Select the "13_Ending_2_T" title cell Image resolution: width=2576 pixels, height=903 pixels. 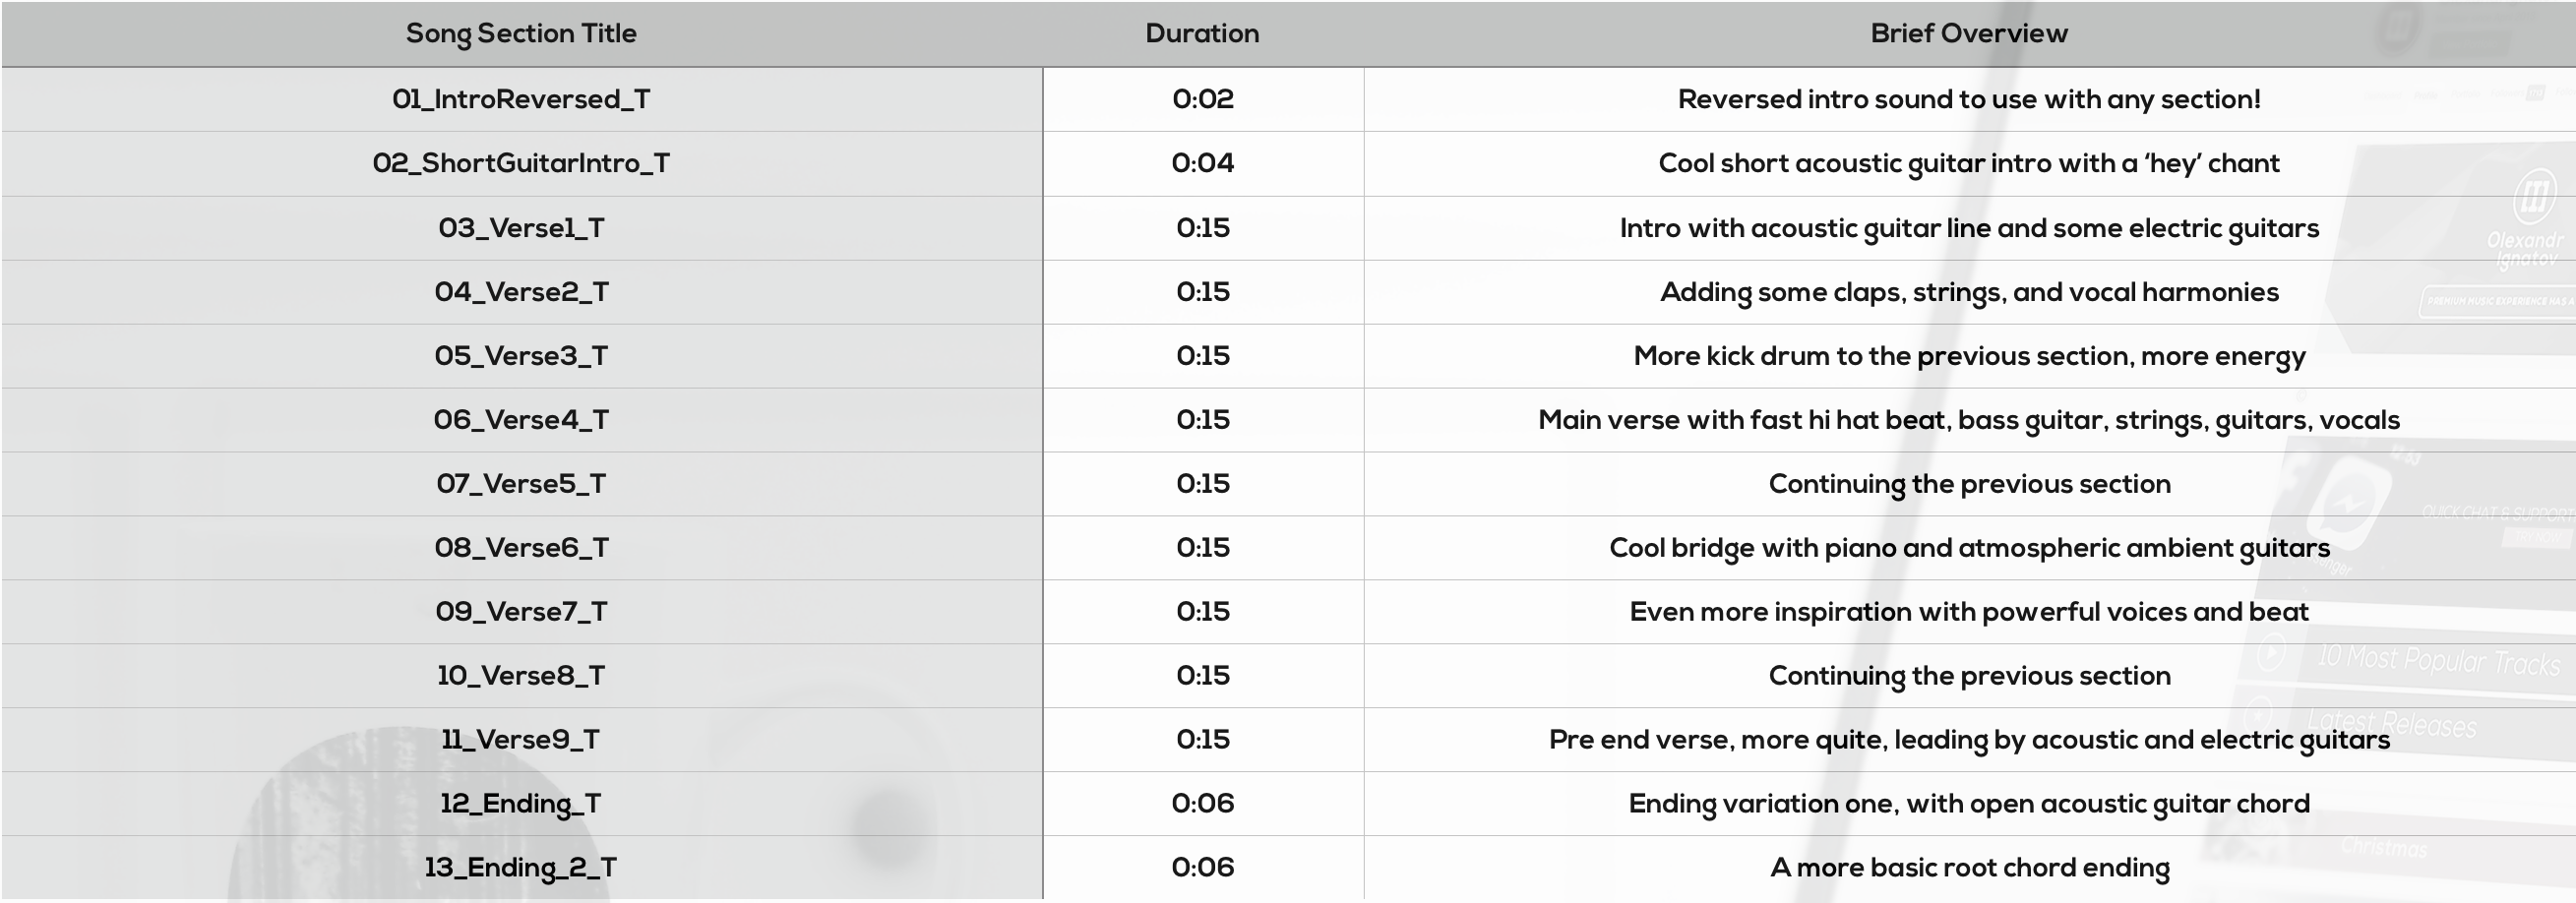[x=521, y=868]
